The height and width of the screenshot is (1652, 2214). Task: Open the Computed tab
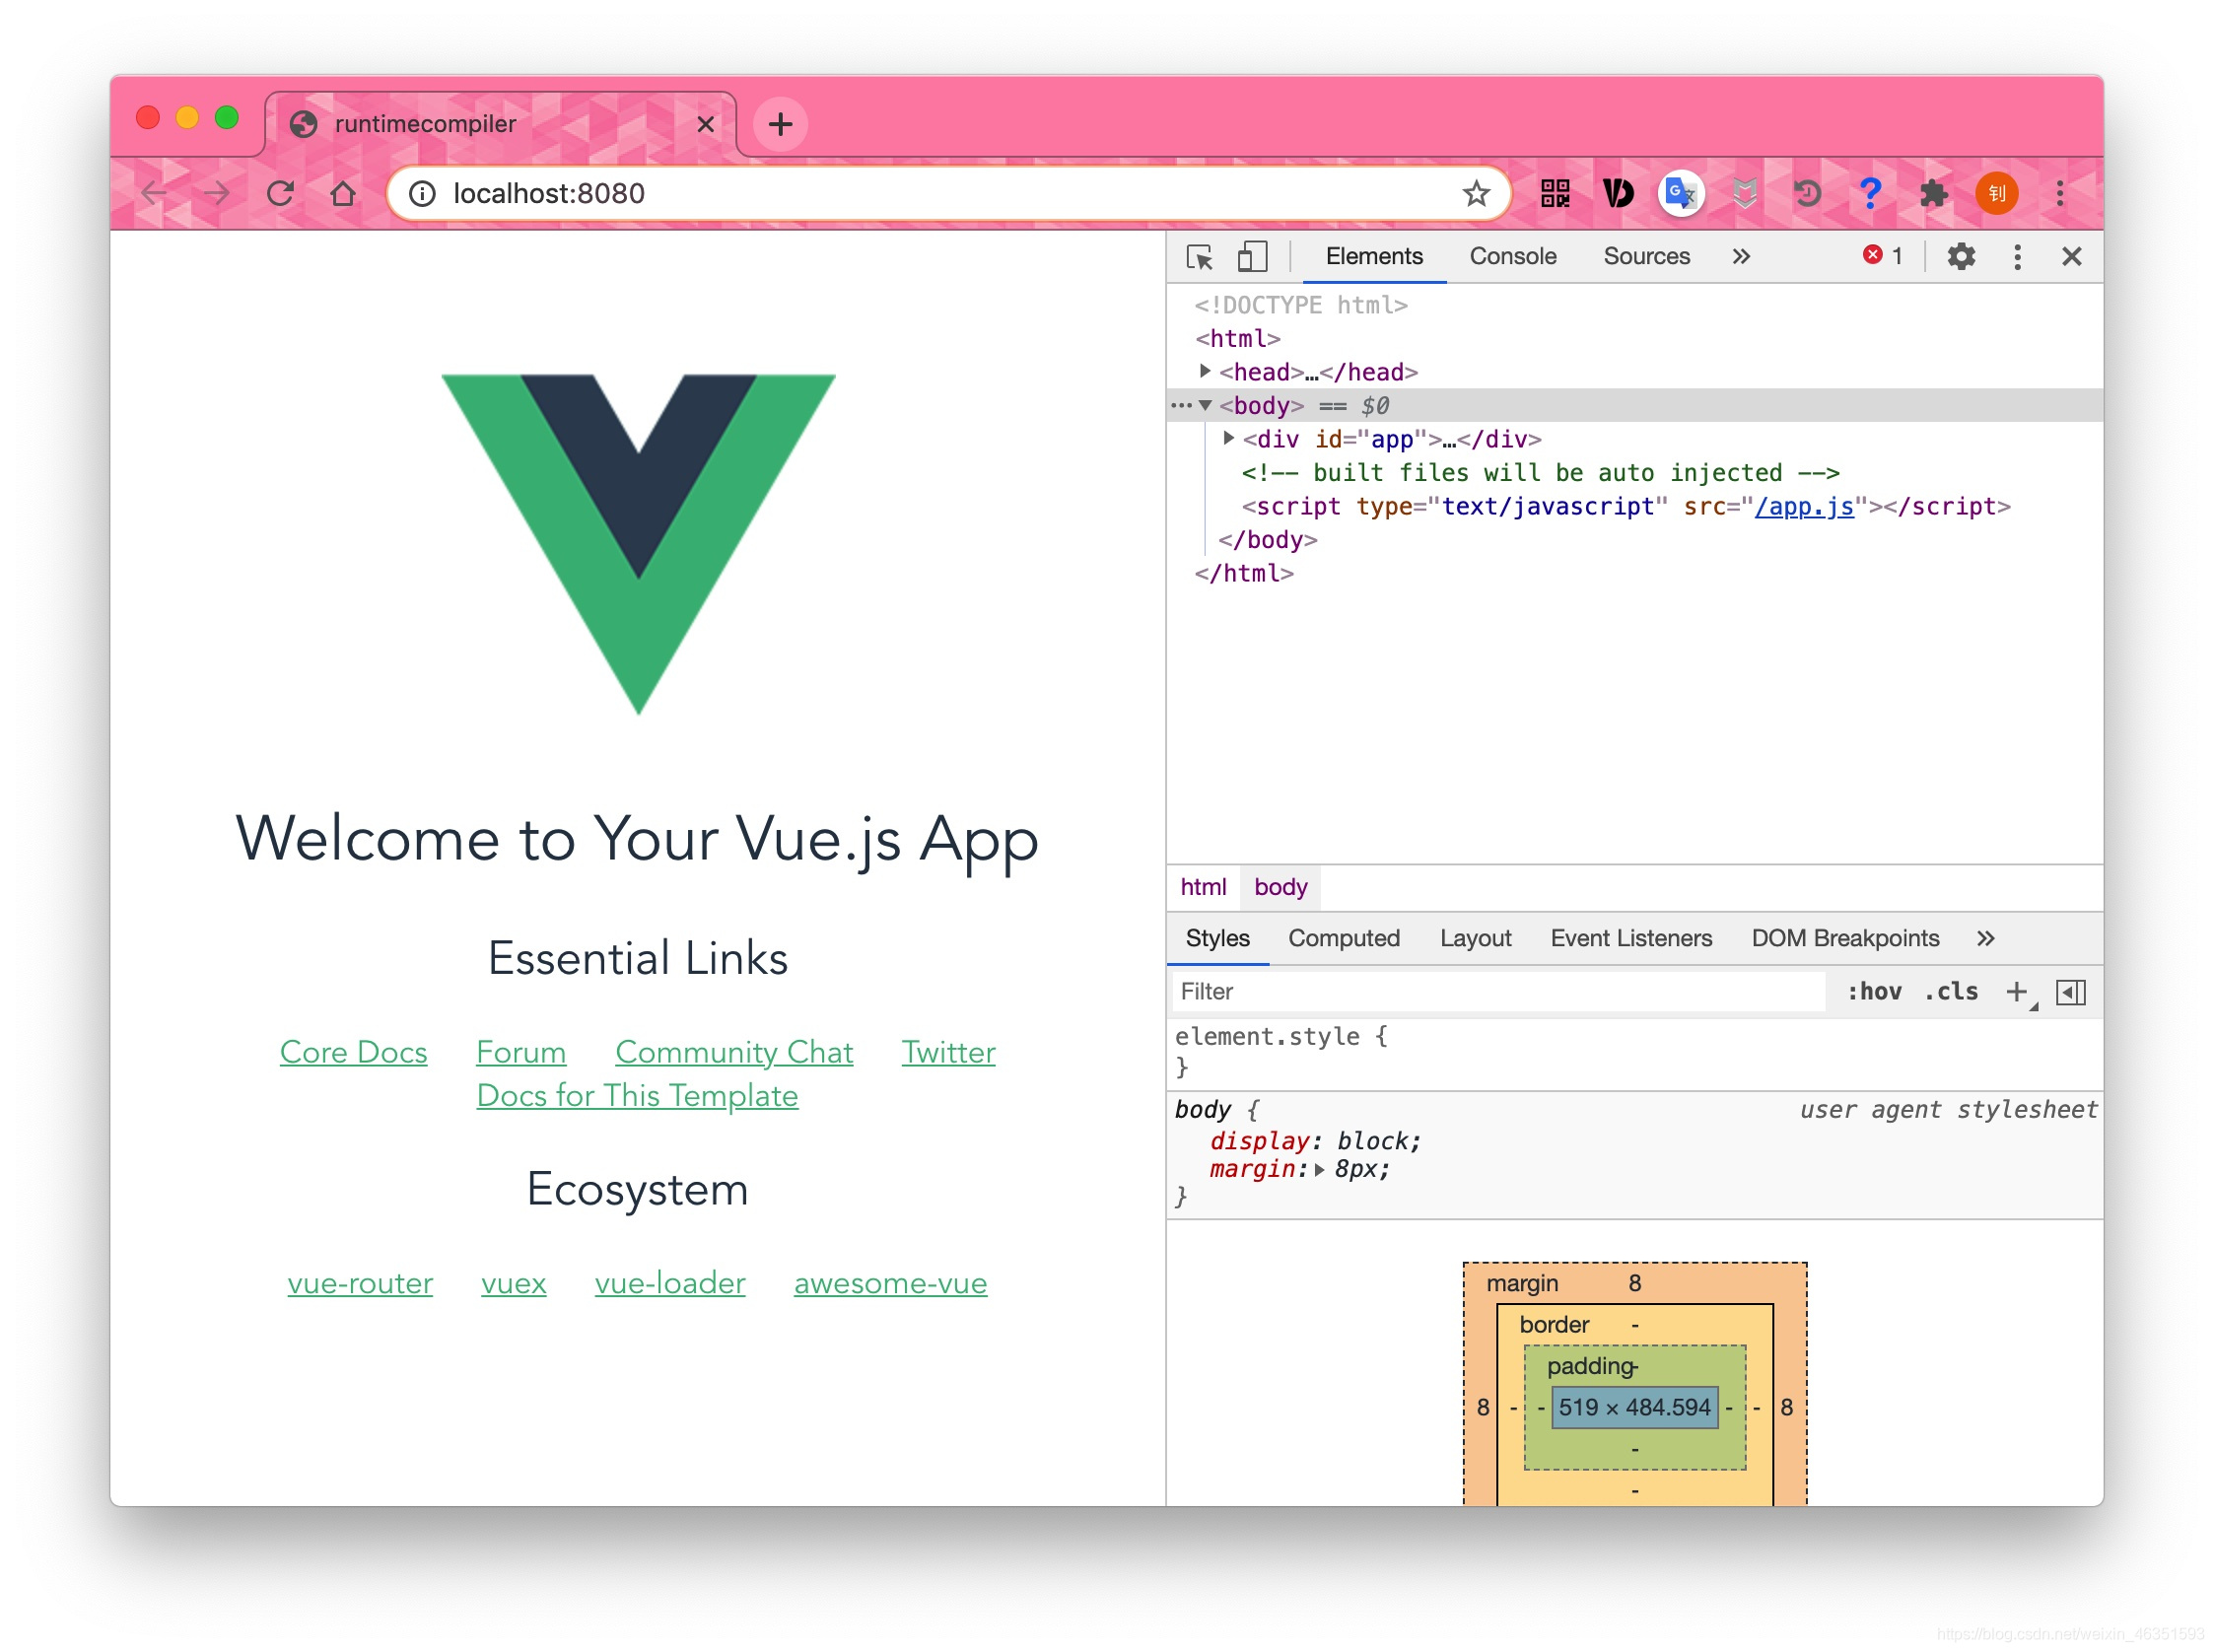click(1343, 938)
